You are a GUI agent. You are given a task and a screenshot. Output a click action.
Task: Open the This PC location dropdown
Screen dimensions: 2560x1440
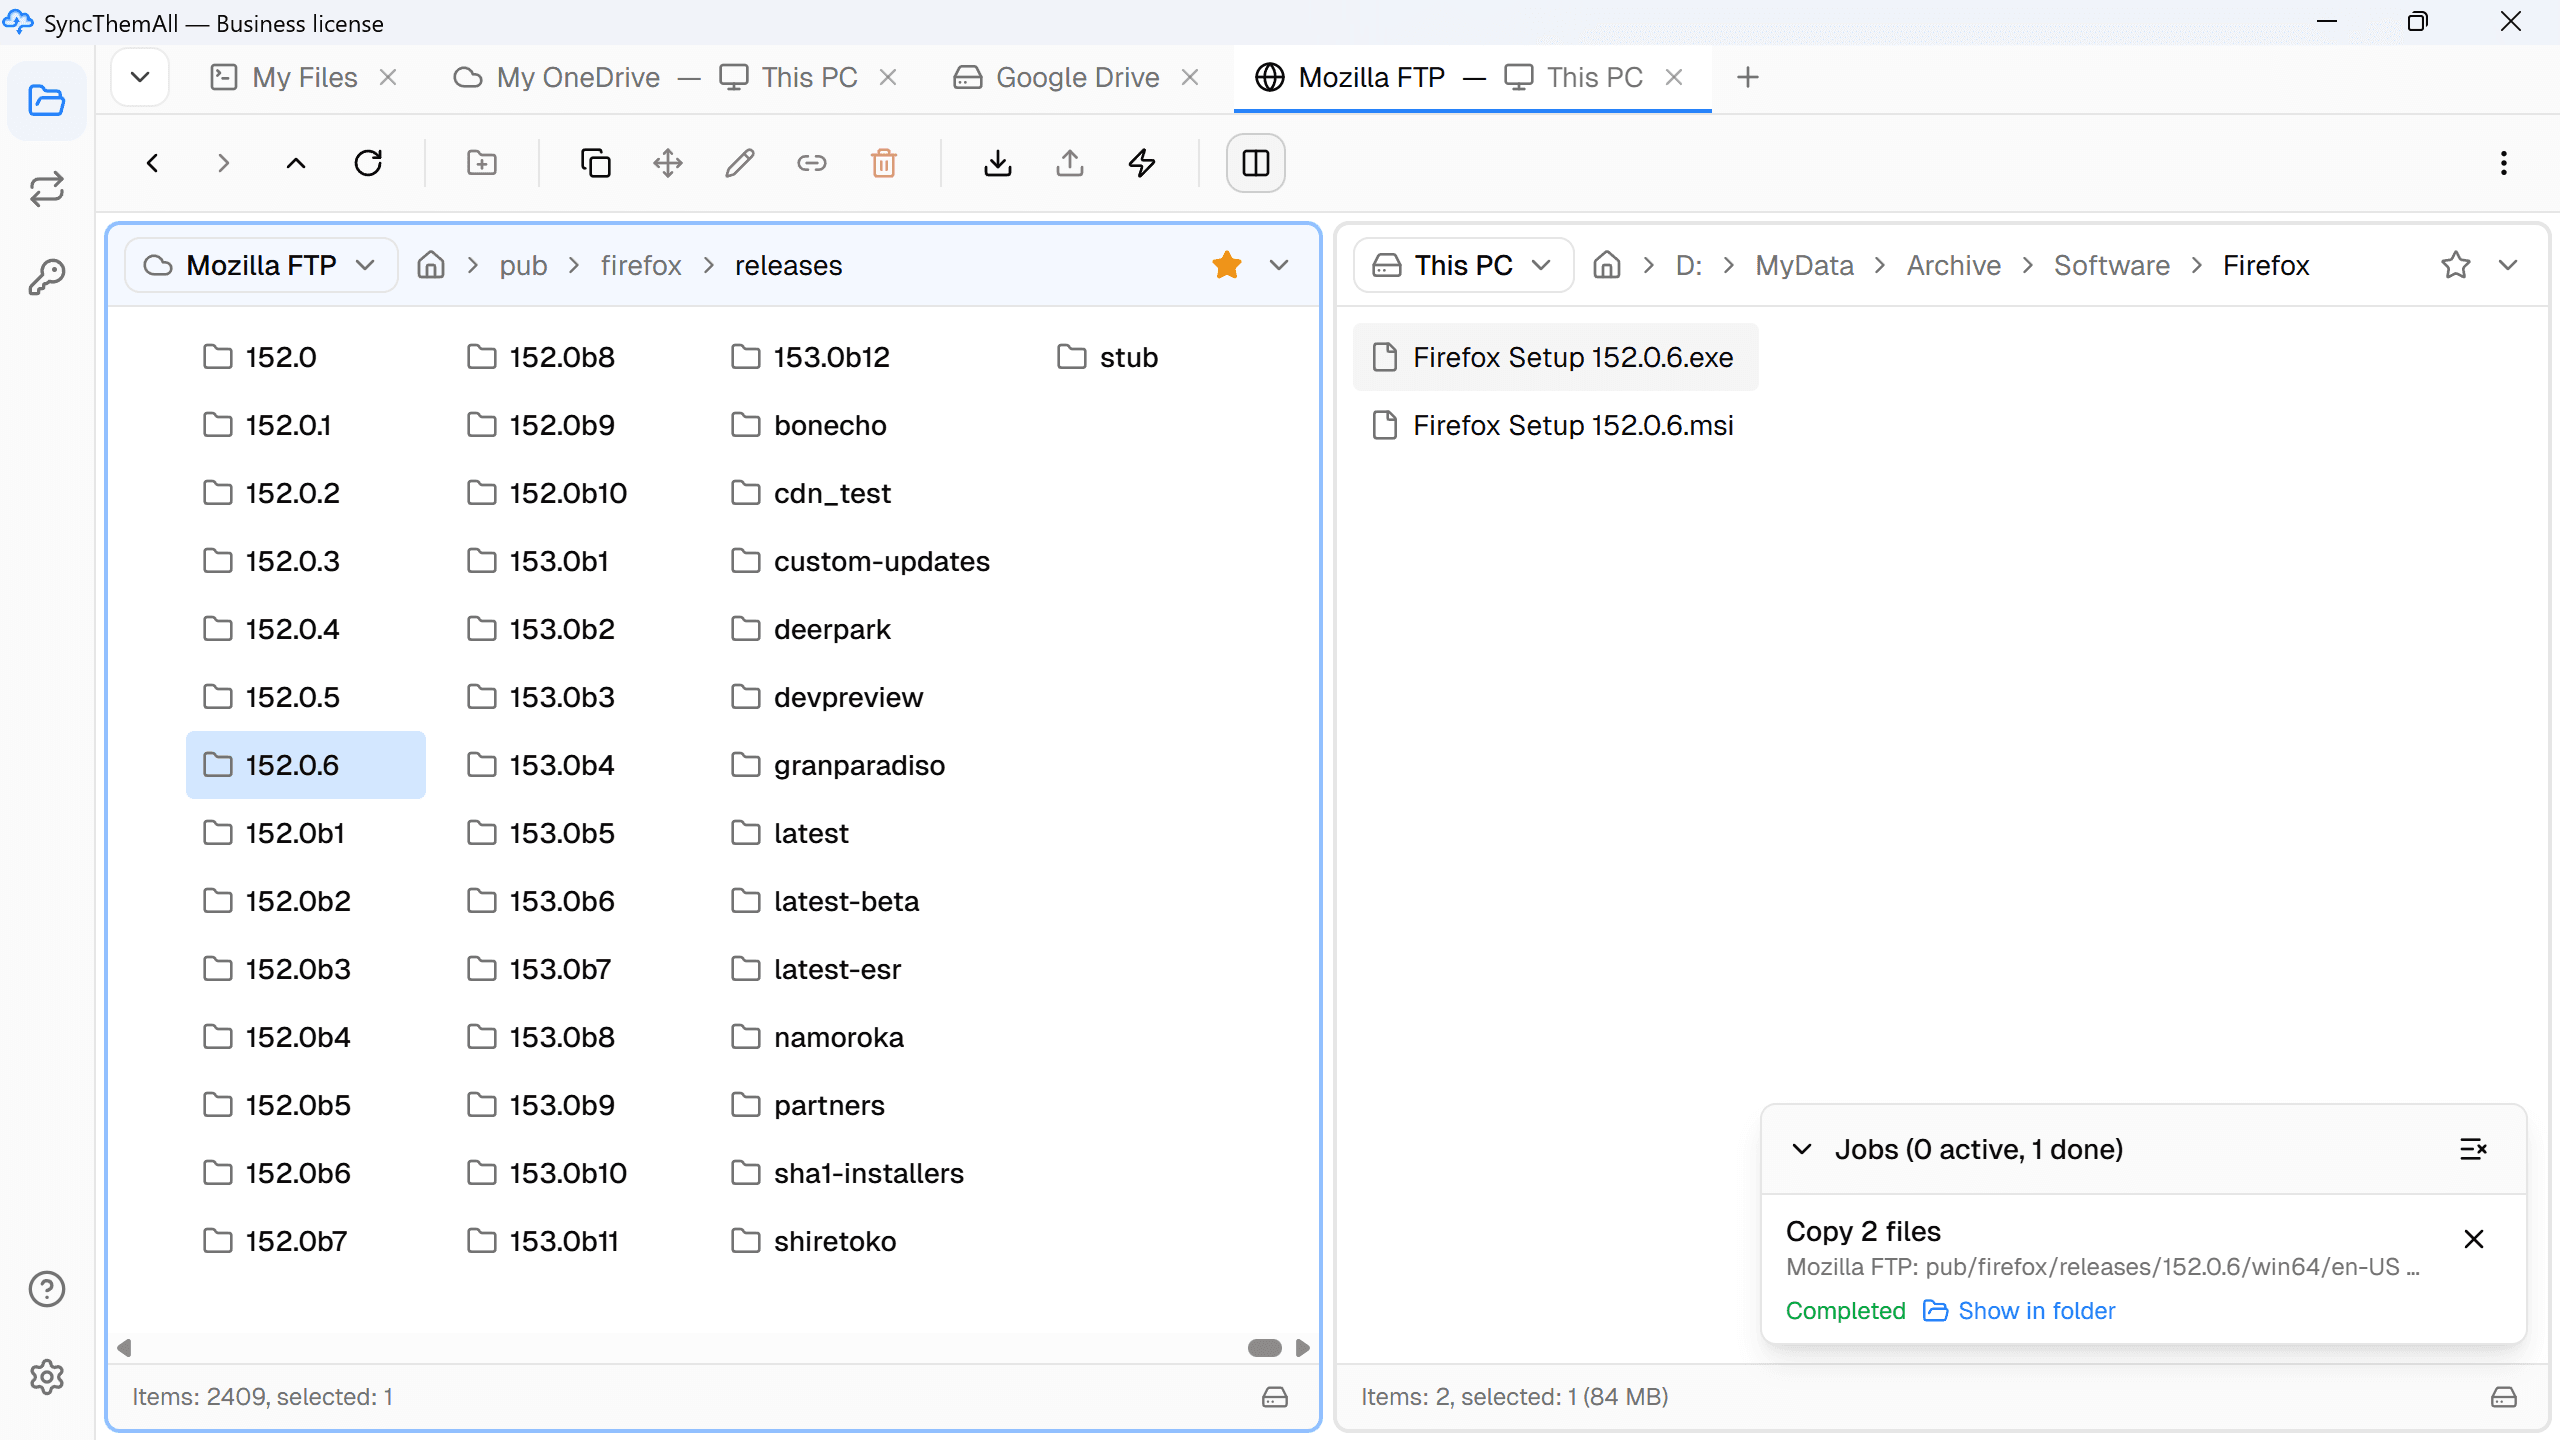click(1464, 265)
